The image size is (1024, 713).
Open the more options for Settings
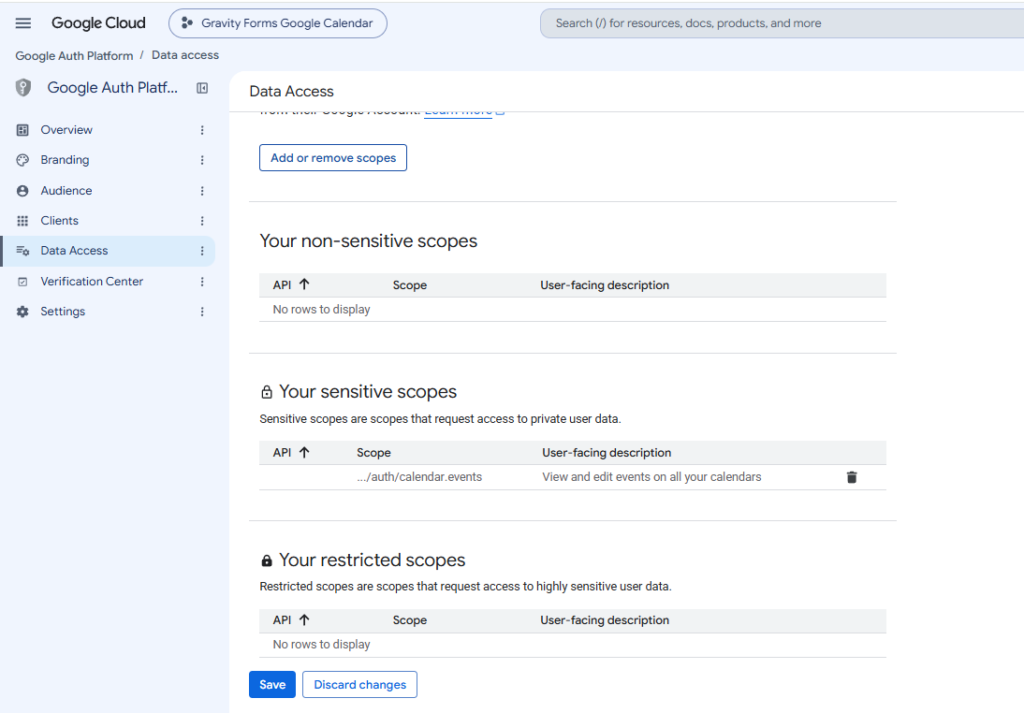point(202,311)
